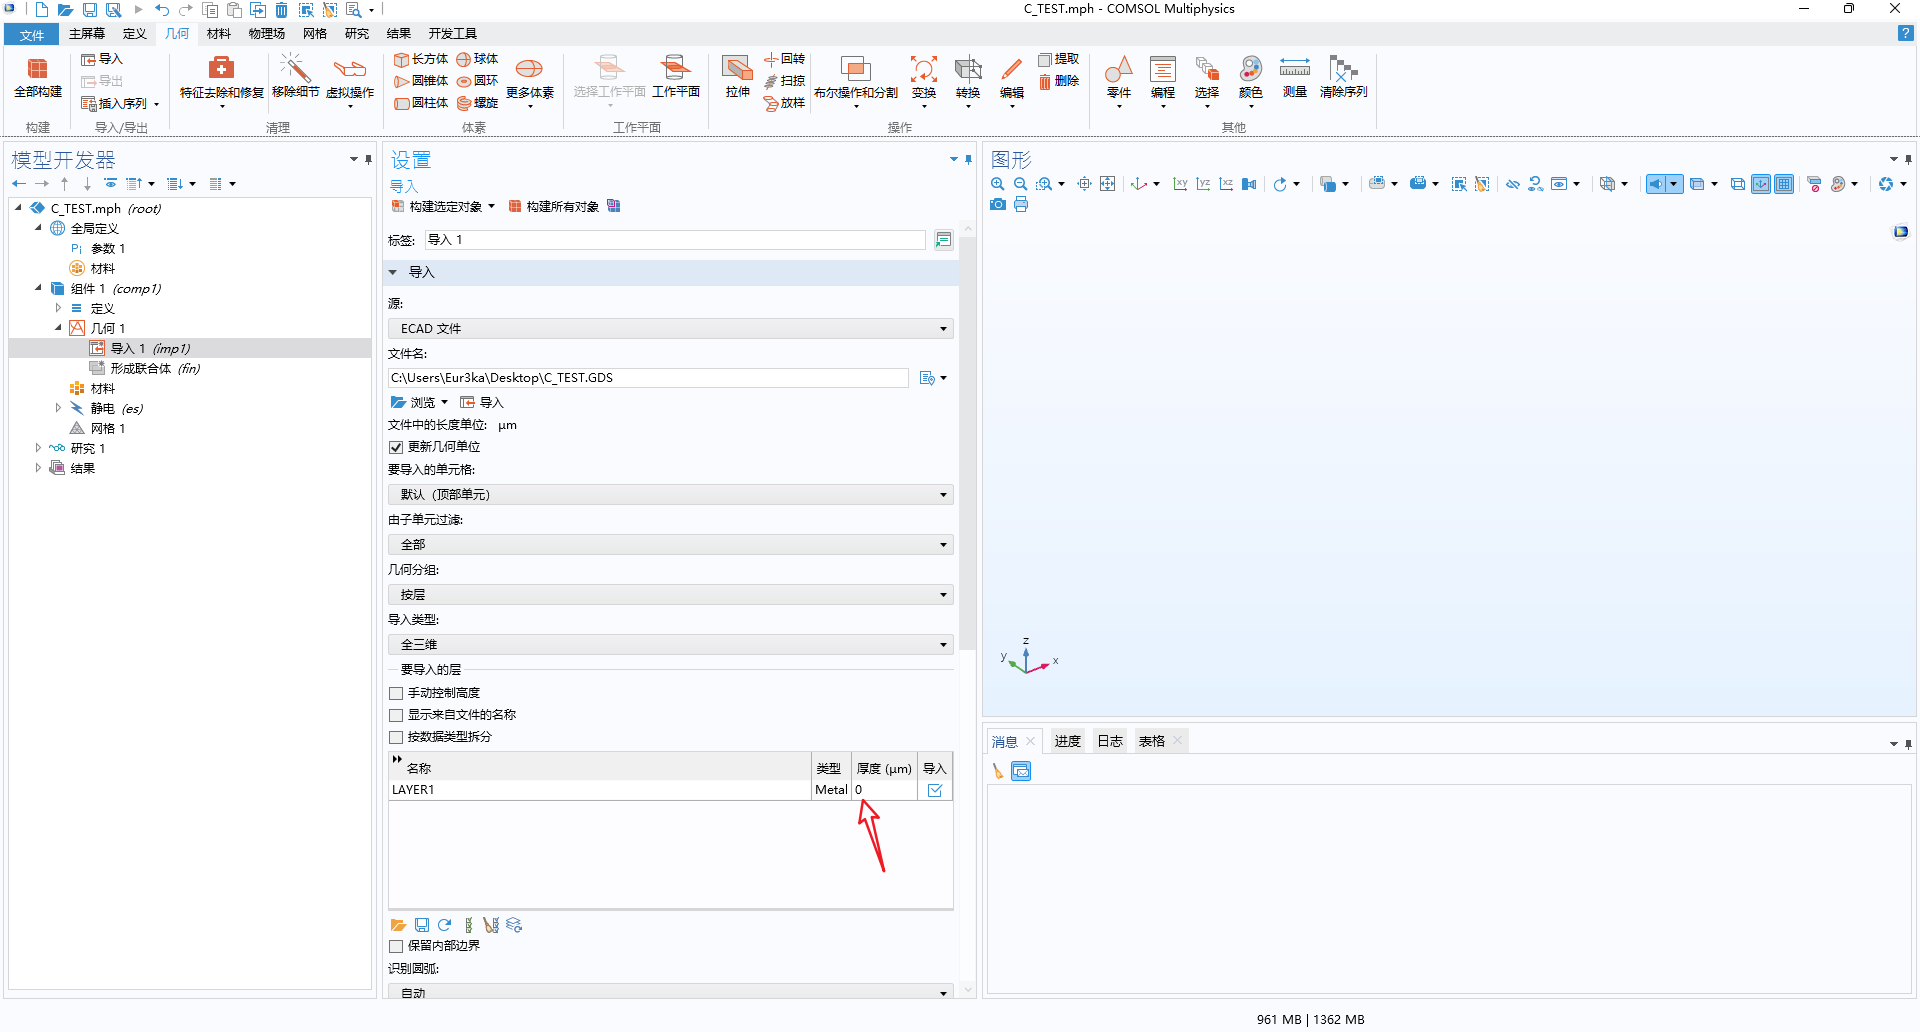1920x1032 pixels.
Task: Open the 文件 menu
Action: coord(32,35)
